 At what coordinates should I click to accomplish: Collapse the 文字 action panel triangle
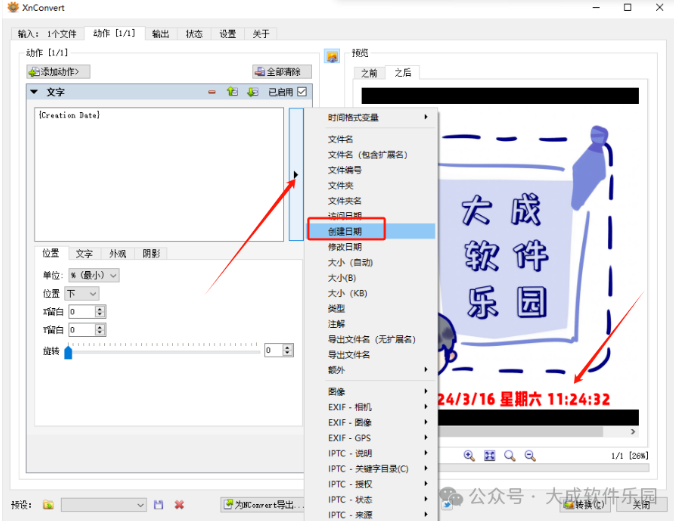[x=34, y=93]
